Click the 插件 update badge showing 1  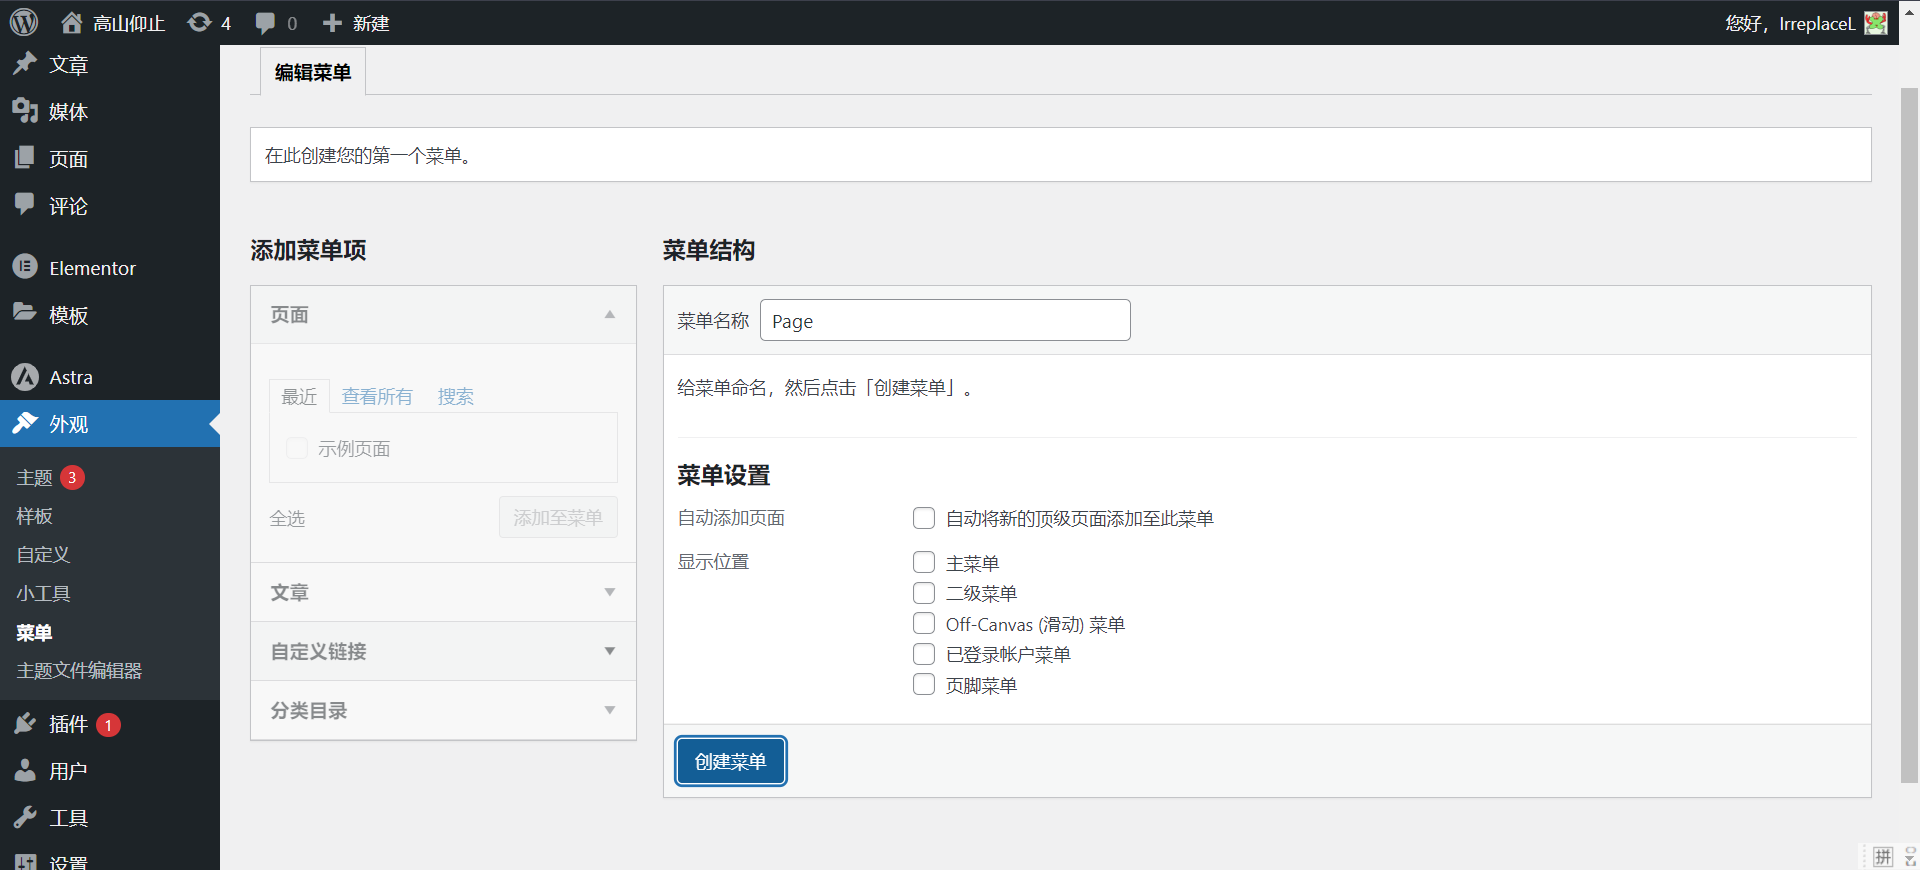[x=109, y=725]
